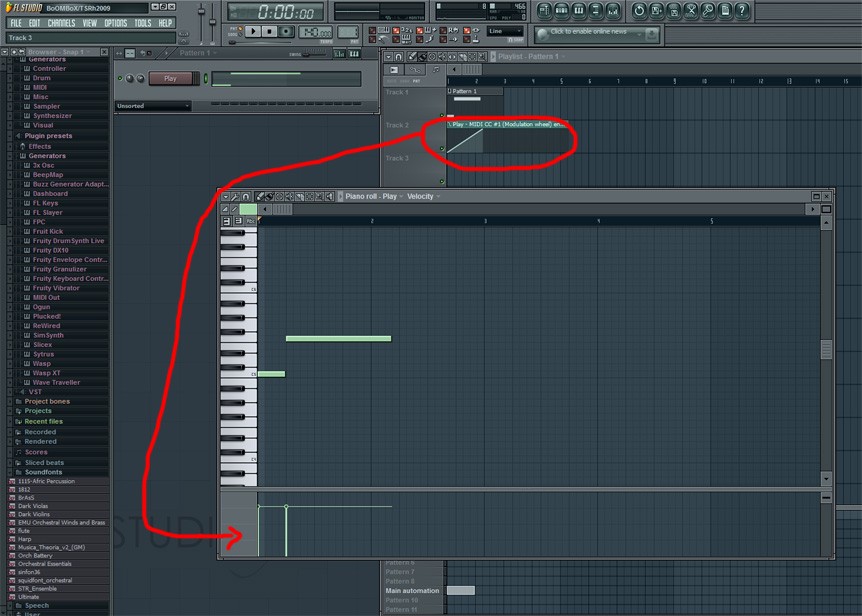Open the CHANNELS menu

pyautogui.click(x=61, y=23)
